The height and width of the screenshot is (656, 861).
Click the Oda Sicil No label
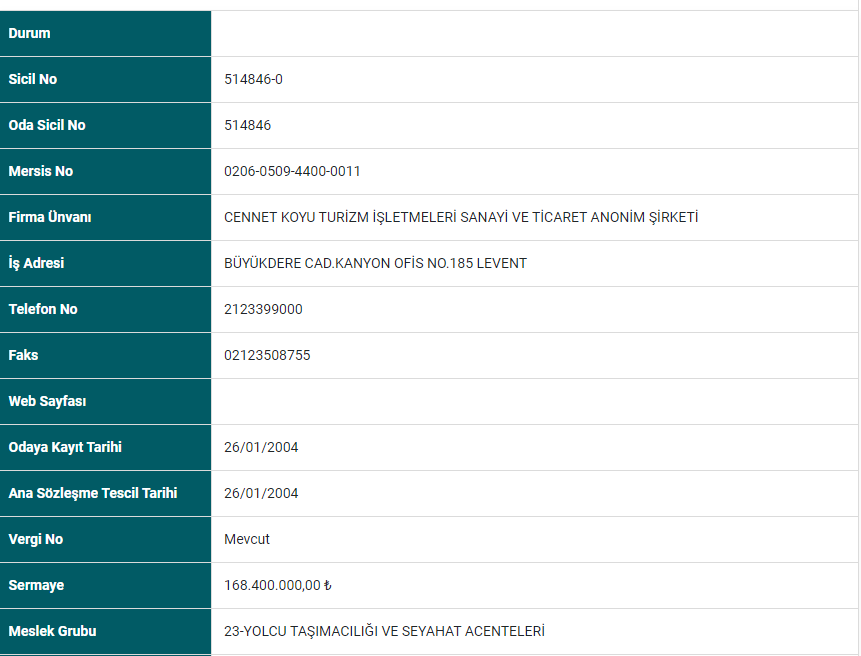tap(47, 125)
